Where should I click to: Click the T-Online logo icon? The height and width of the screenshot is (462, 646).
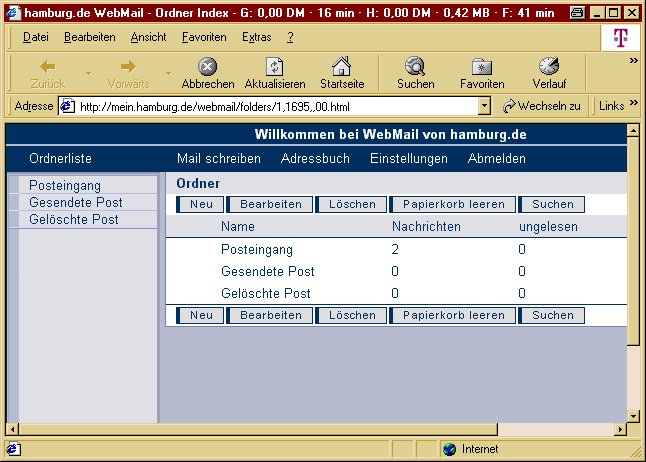click(620, 37)
